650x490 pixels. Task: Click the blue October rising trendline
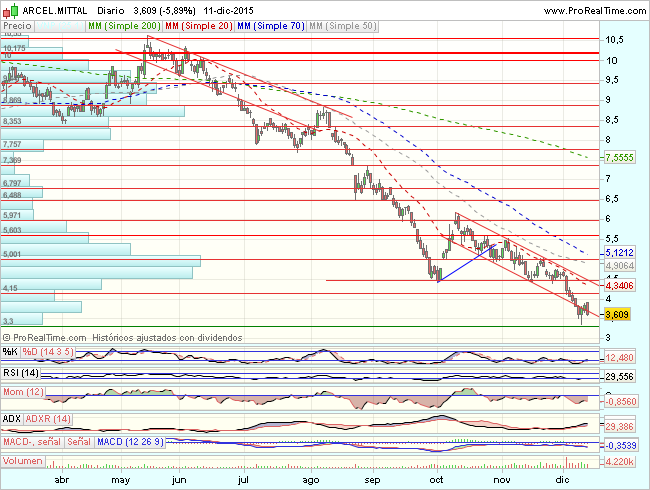tap(467, 263)
